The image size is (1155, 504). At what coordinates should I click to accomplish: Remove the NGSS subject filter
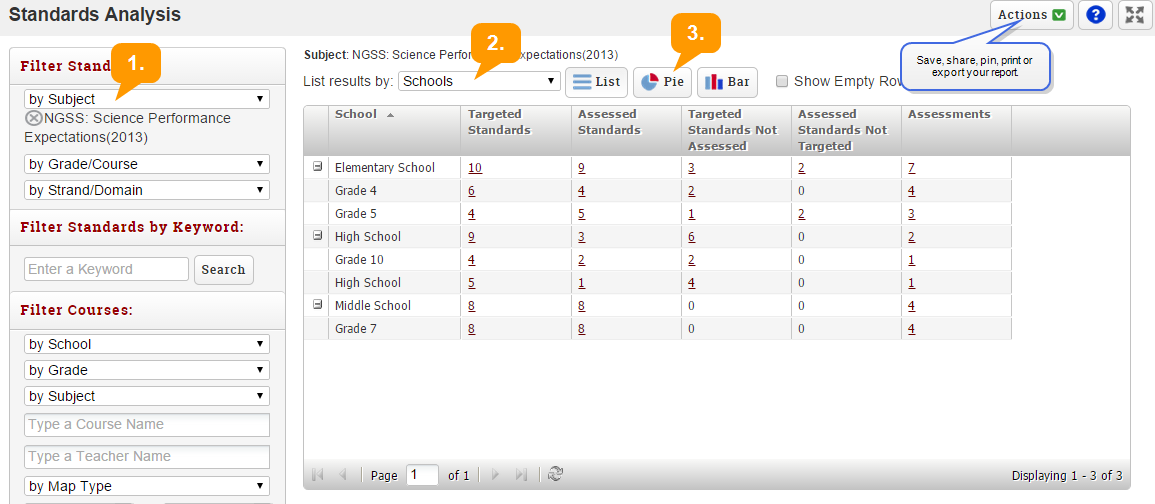[x=33, y=118]
